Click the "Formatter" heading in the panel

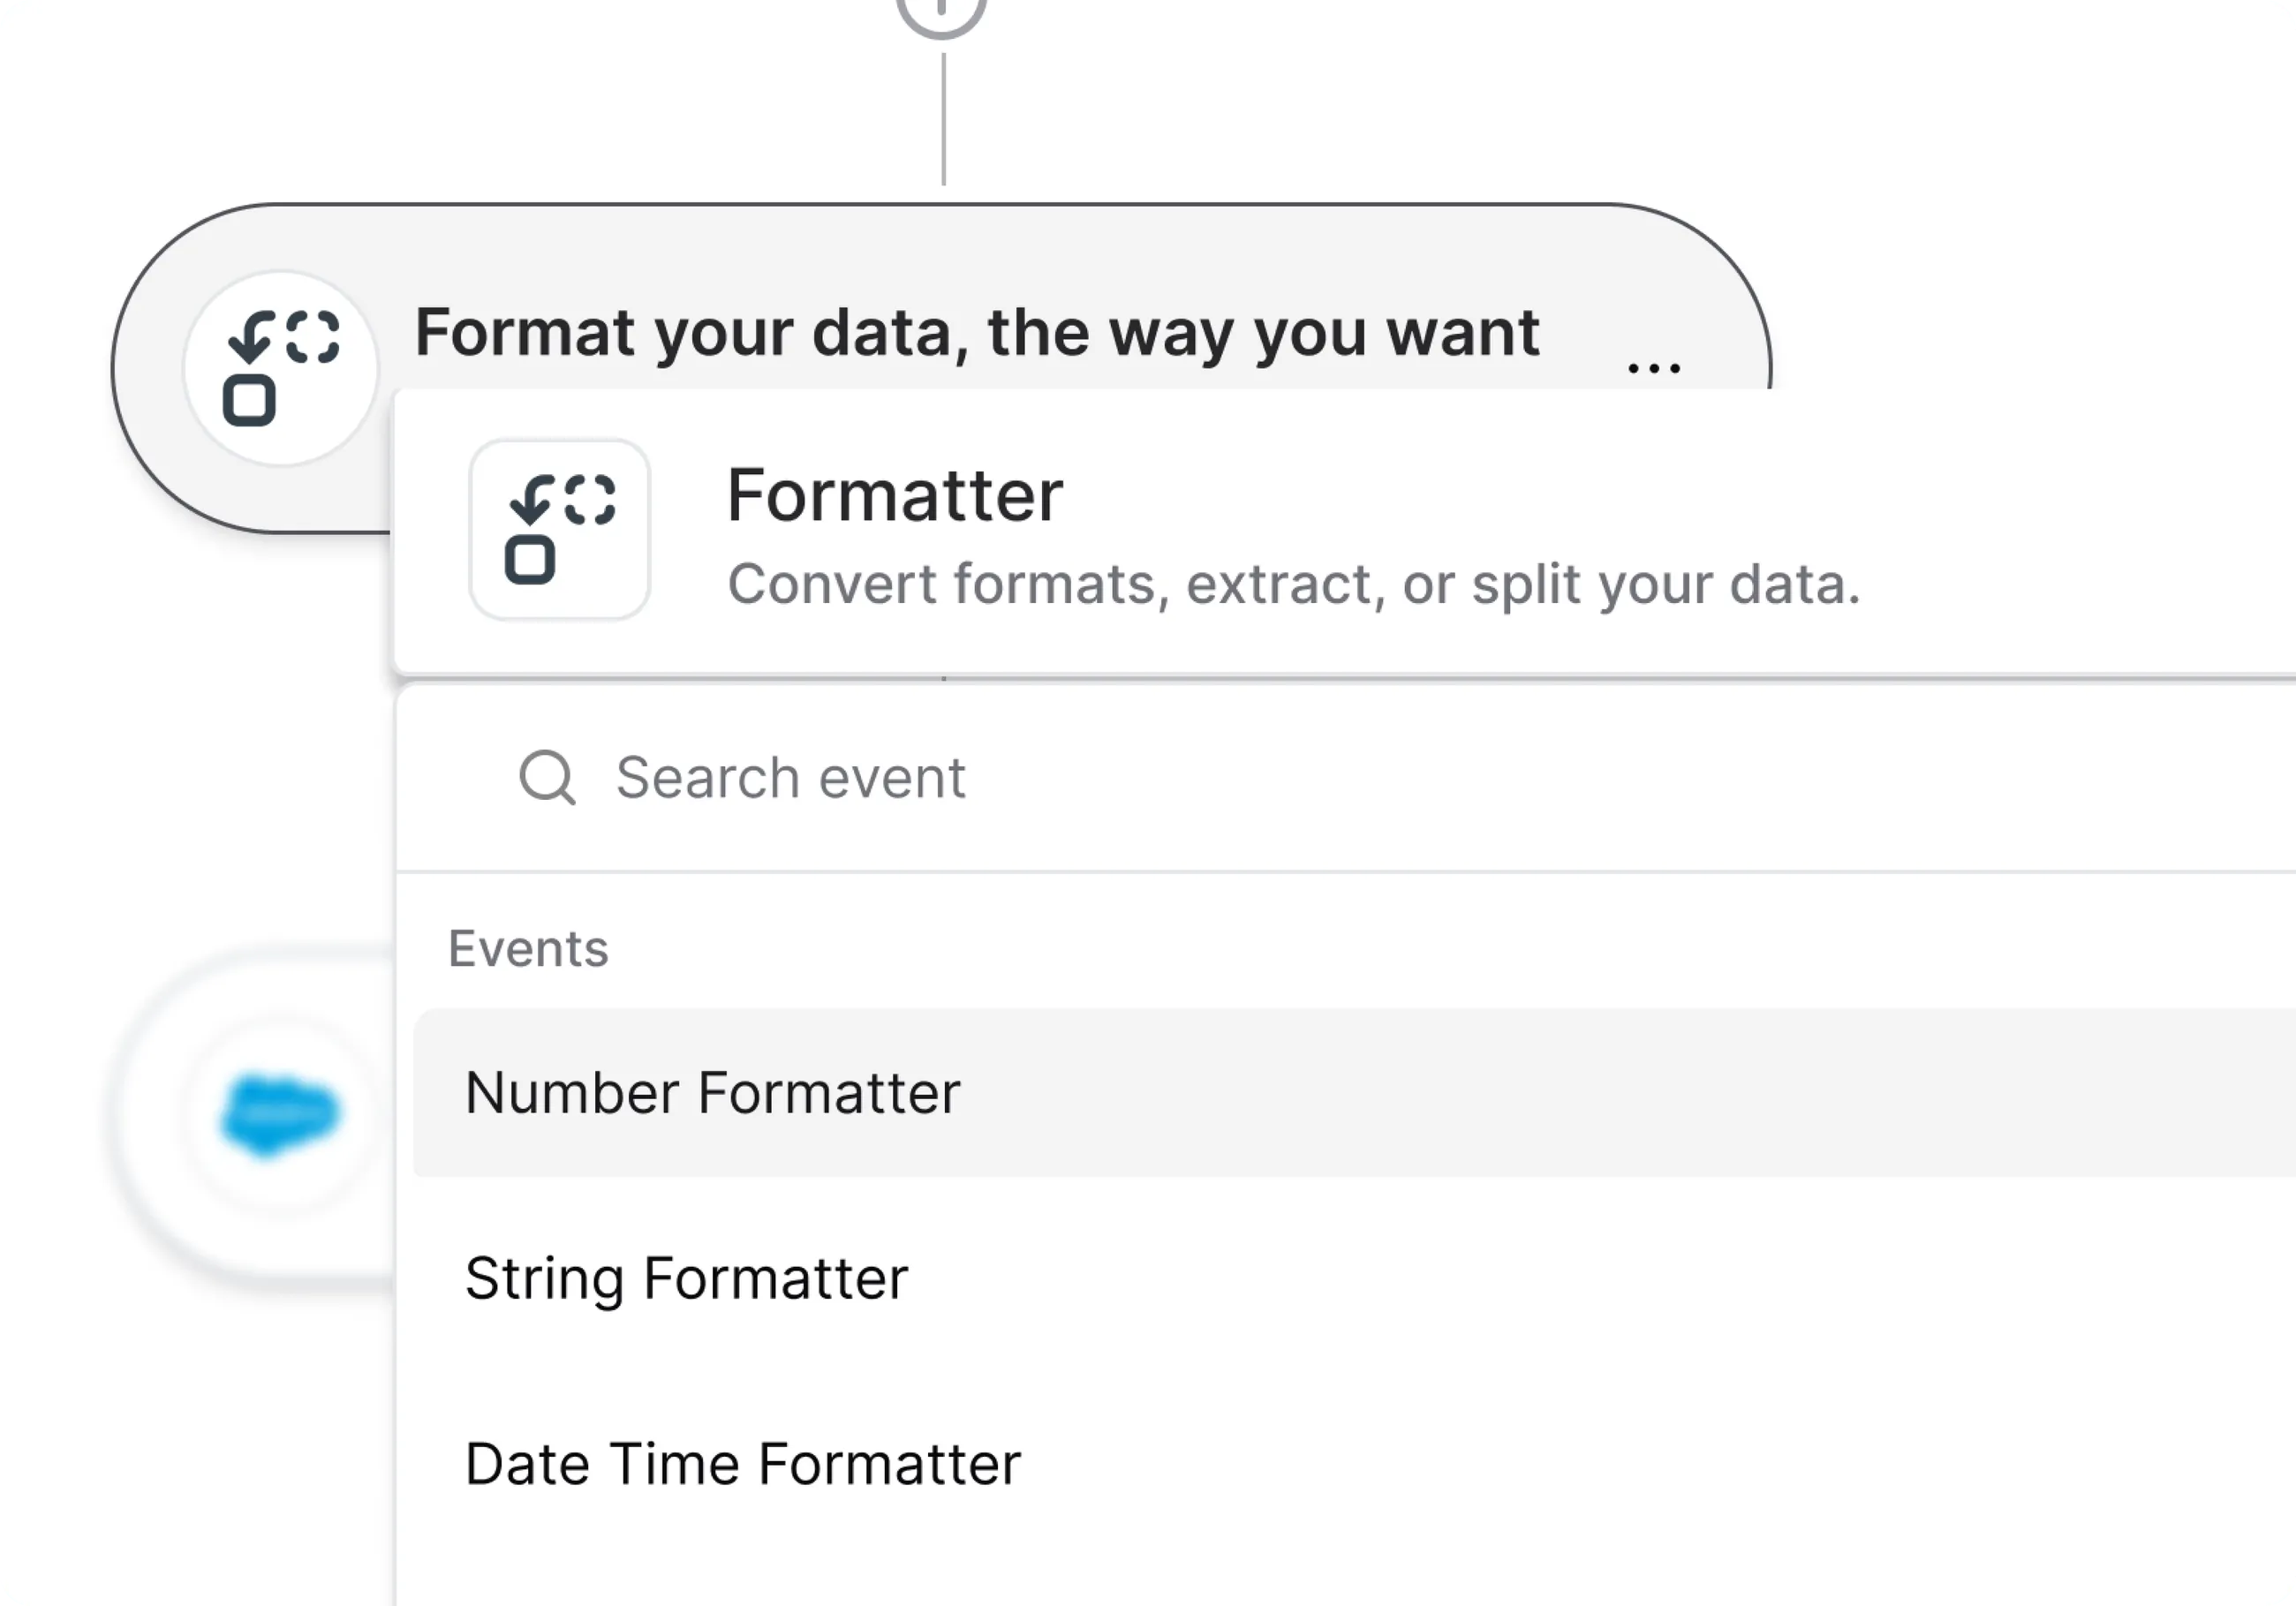894,495
